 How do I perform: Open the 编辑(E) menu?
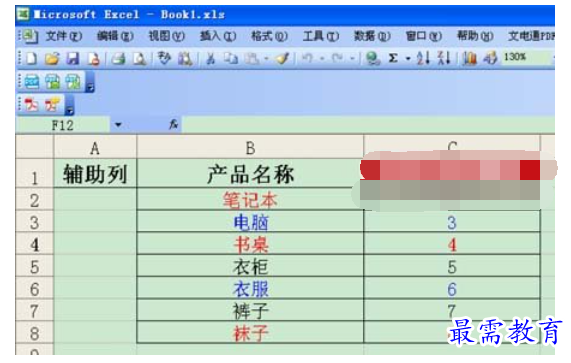click(x=115, y=36)
